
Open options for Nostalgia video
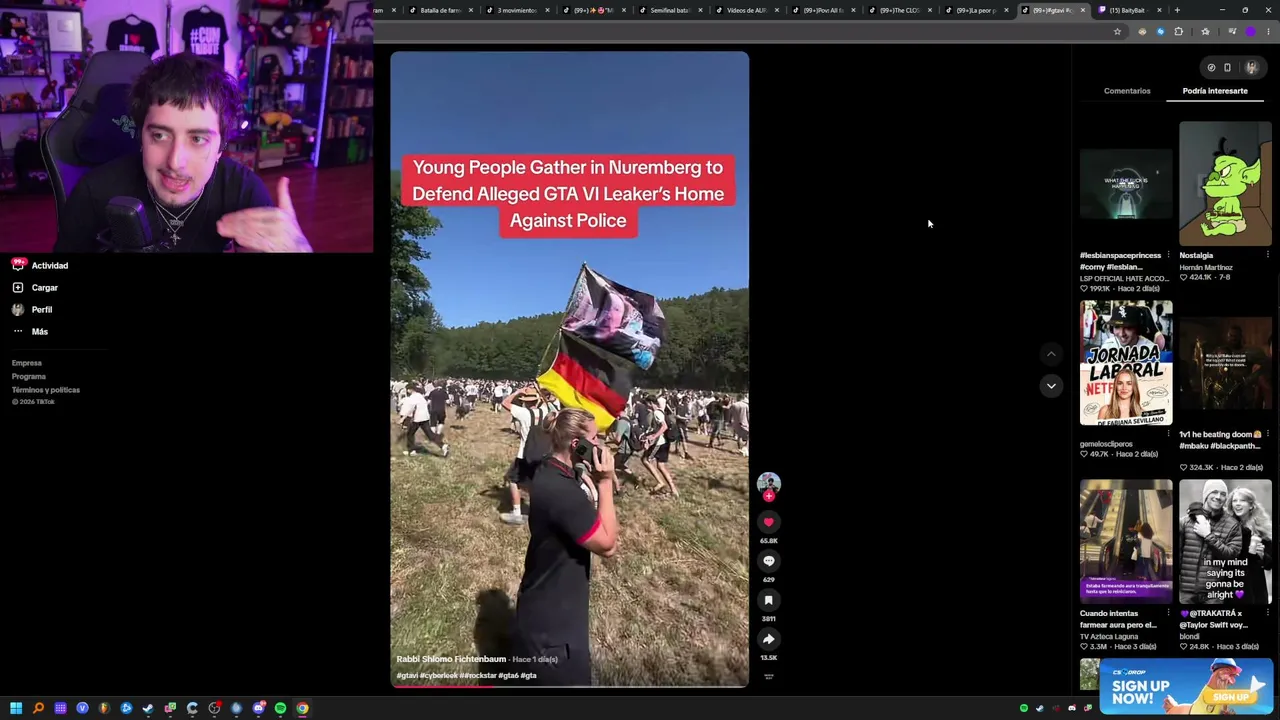[x=1267, y=255]
